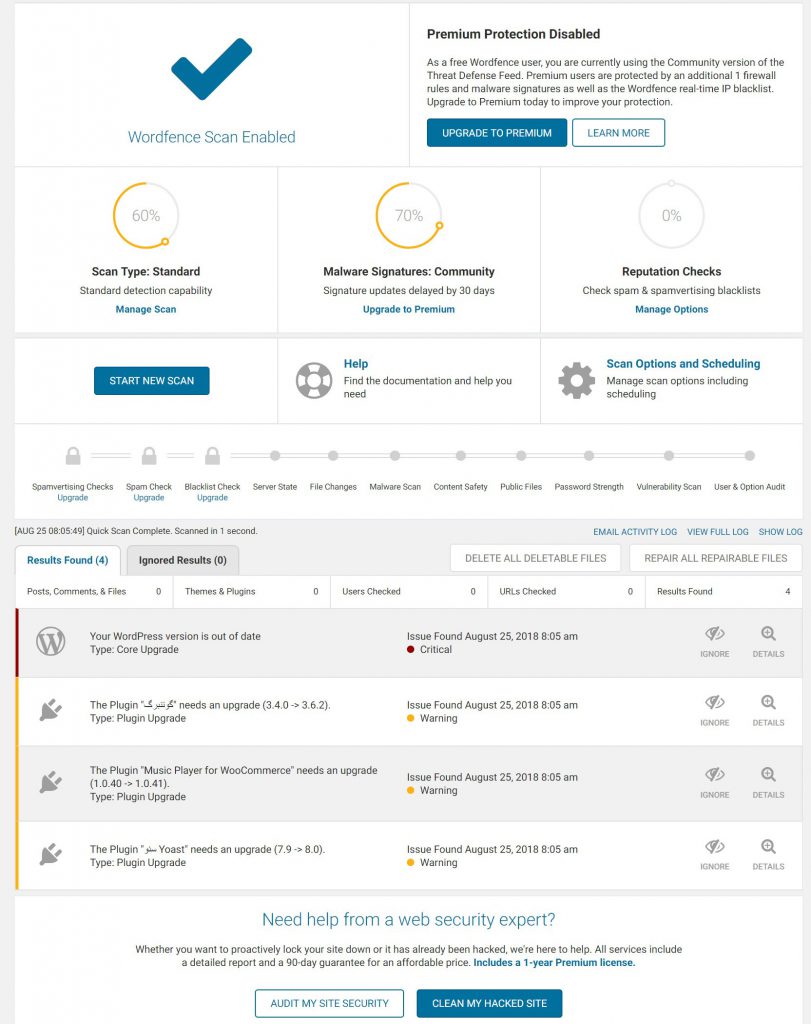Click the 'Results Found' 4 summary cell
This screenshot has height=1024, width=811.
tap(724, 592)
